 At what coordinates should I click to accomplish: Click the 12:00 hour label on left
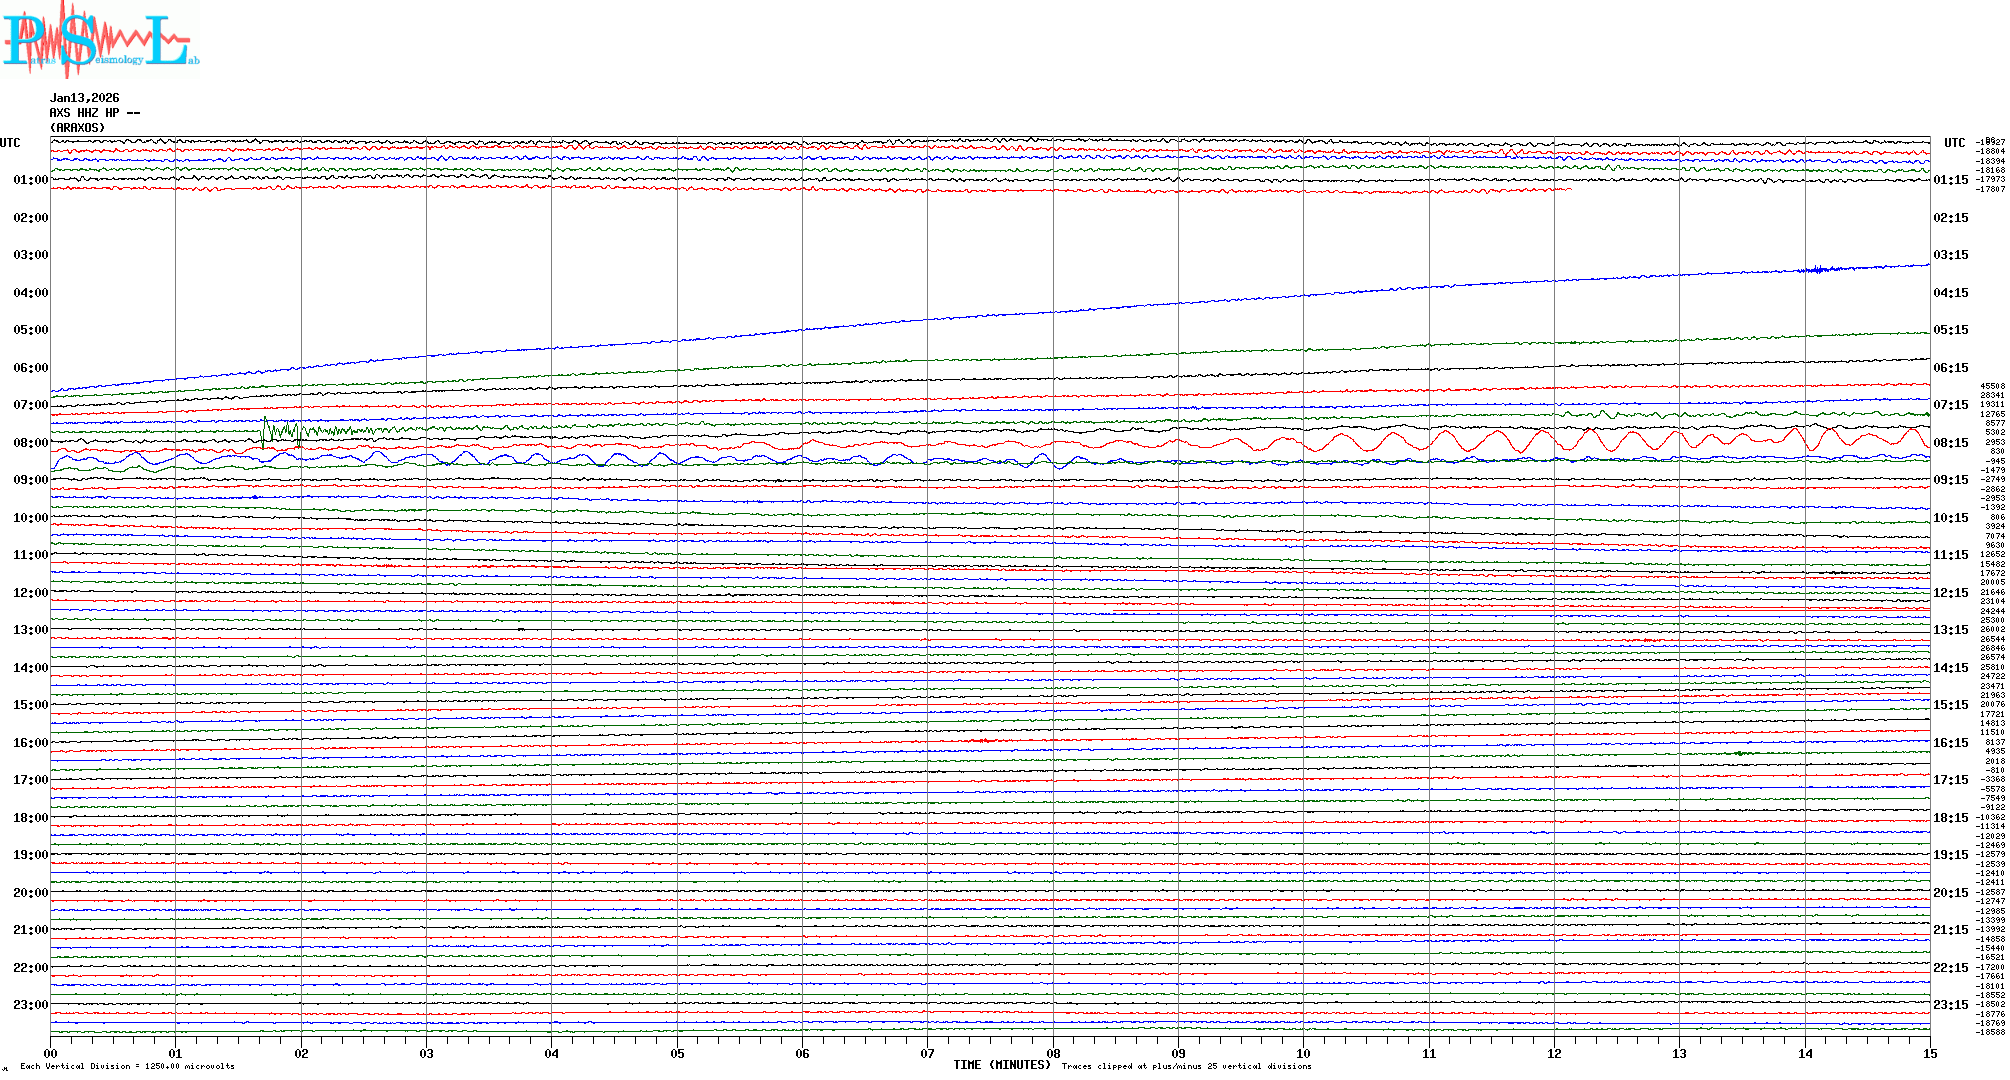(x=30, y=593)
